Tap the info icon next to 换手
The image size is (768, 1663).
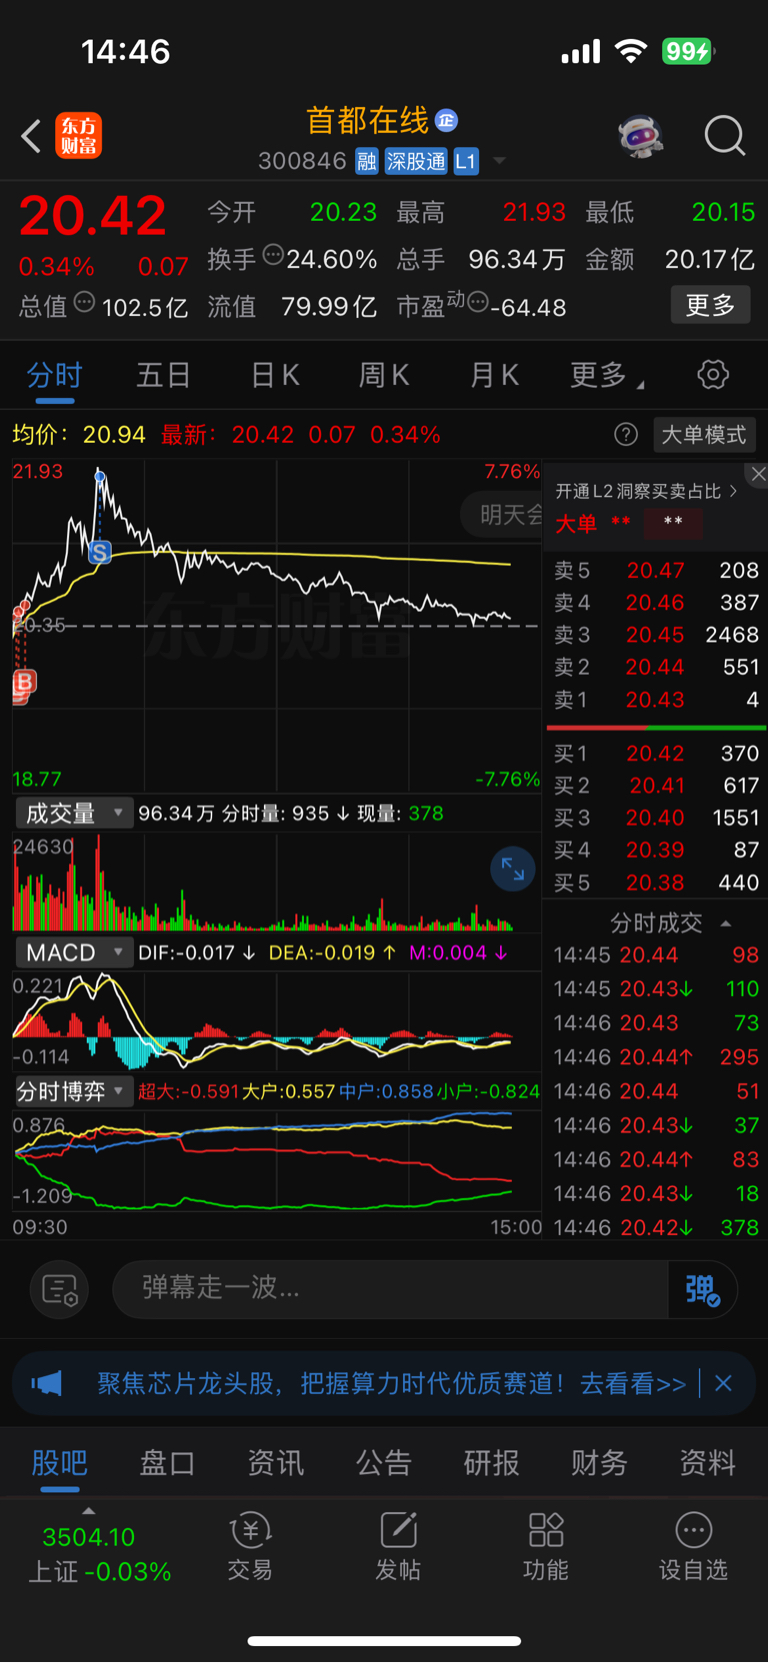(x=273, y=256)
